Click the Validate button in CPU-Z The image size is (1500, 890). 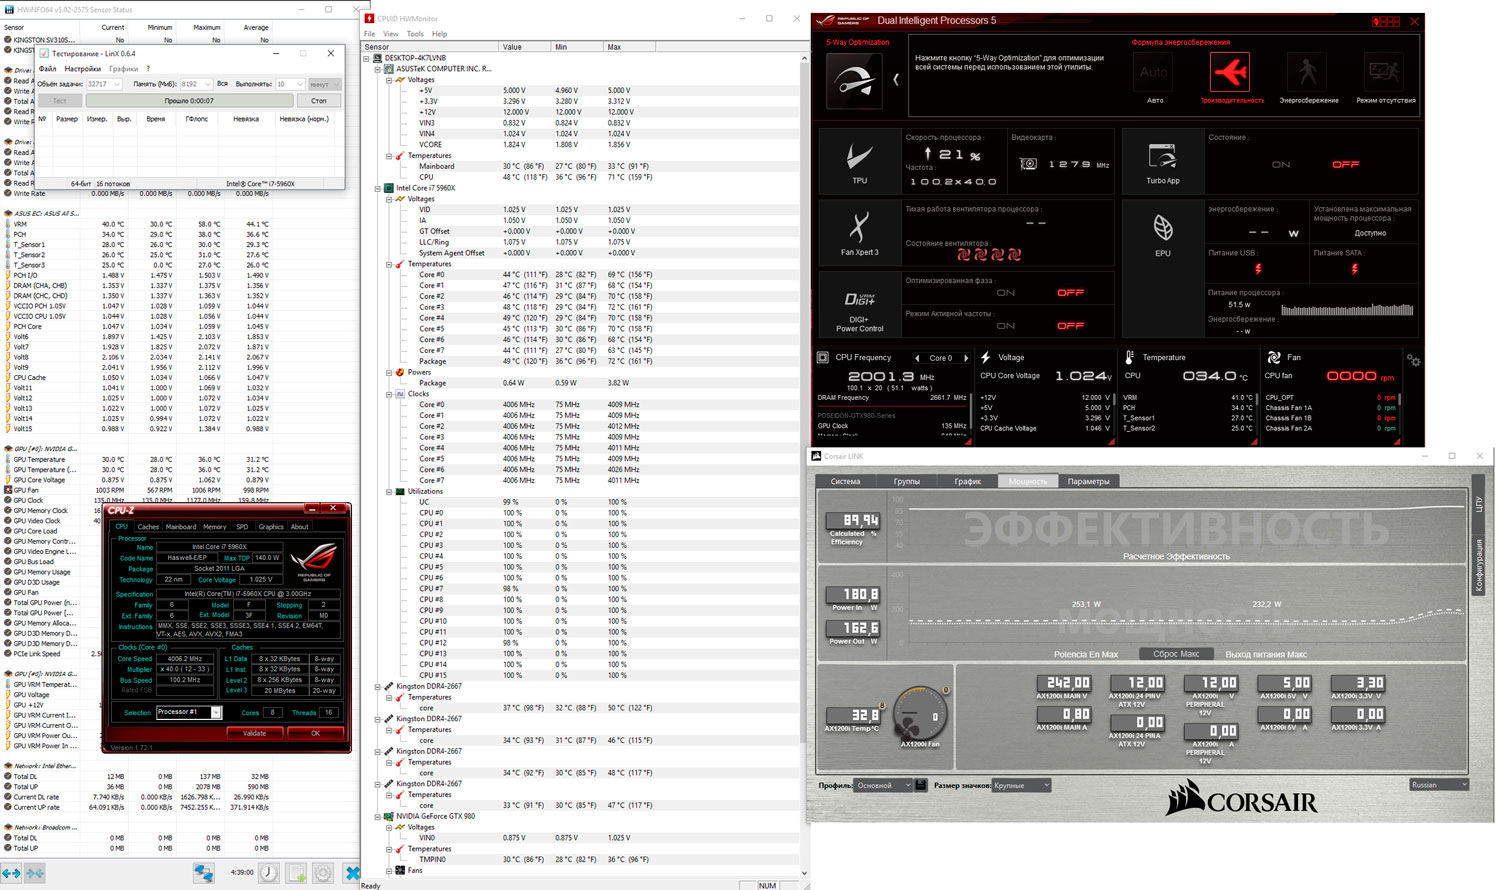click(x=254, y=733)
